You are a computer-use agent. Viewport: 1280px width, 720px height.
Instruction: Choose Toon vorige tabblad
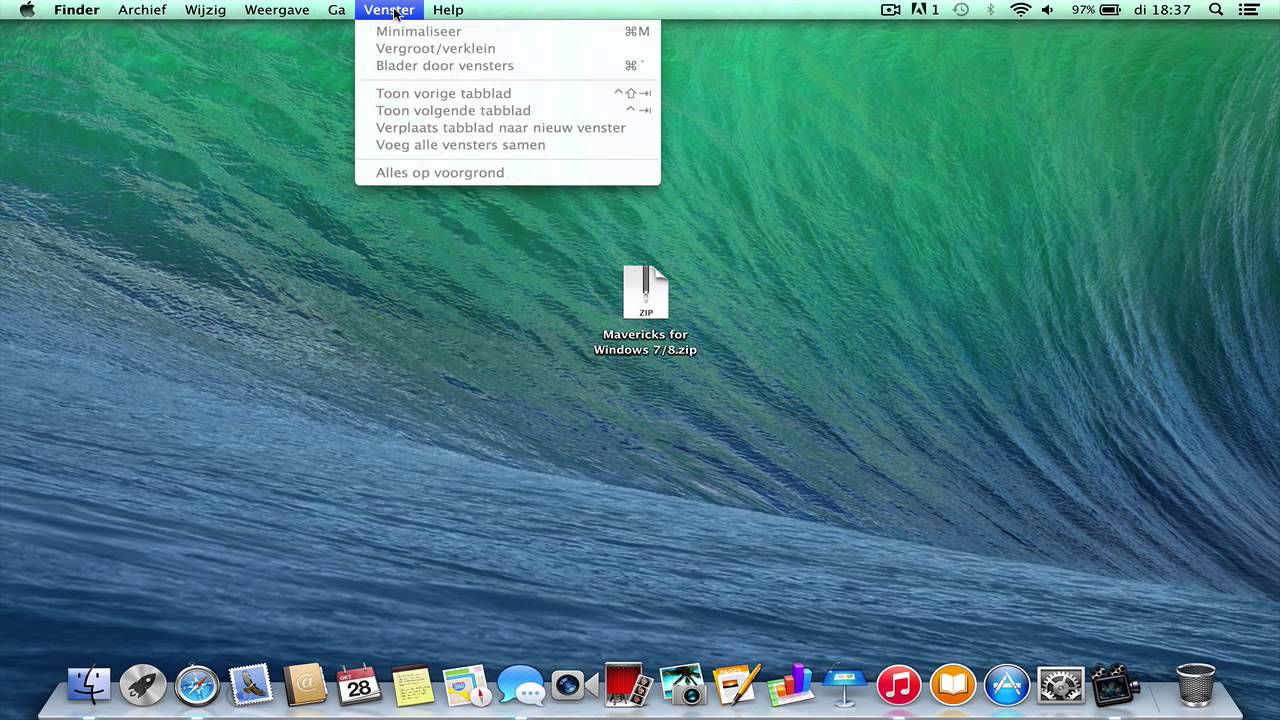coord(508,93)
